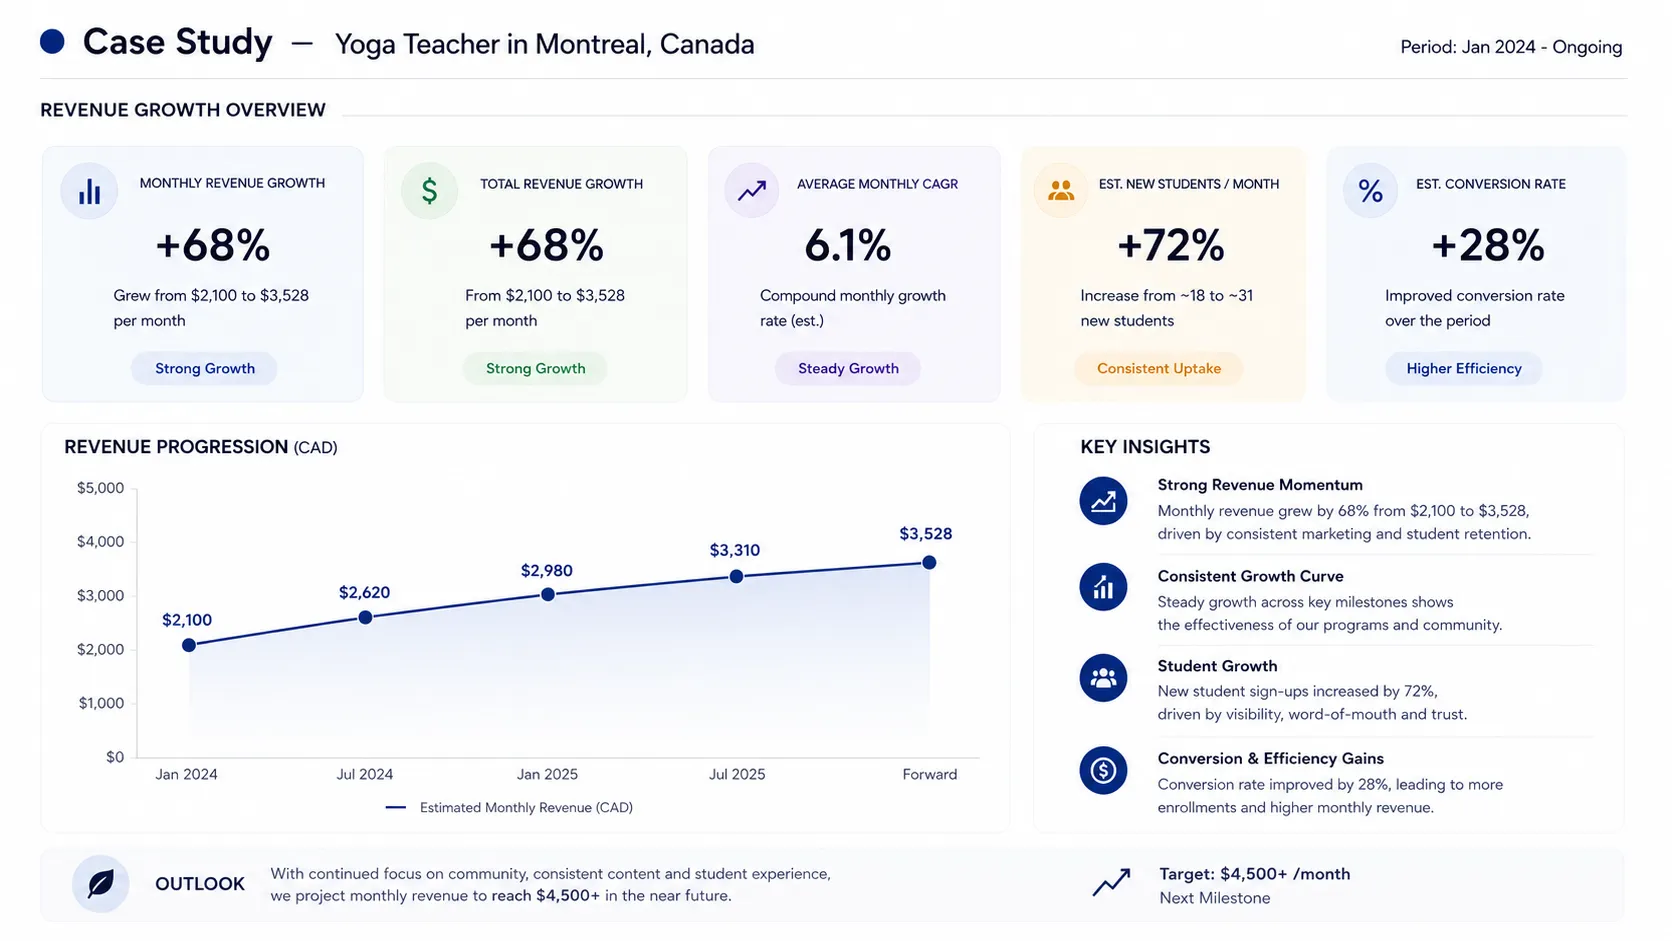Click the orange people icon for new students
This screenshot has height=941, width=1672.
tap(1061, 190)
